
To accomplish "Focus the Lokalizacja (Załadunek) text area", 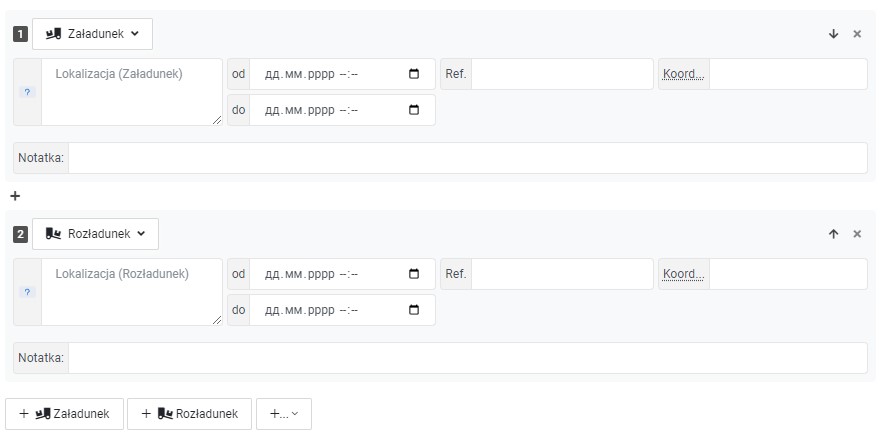I will tap(132, 92).
